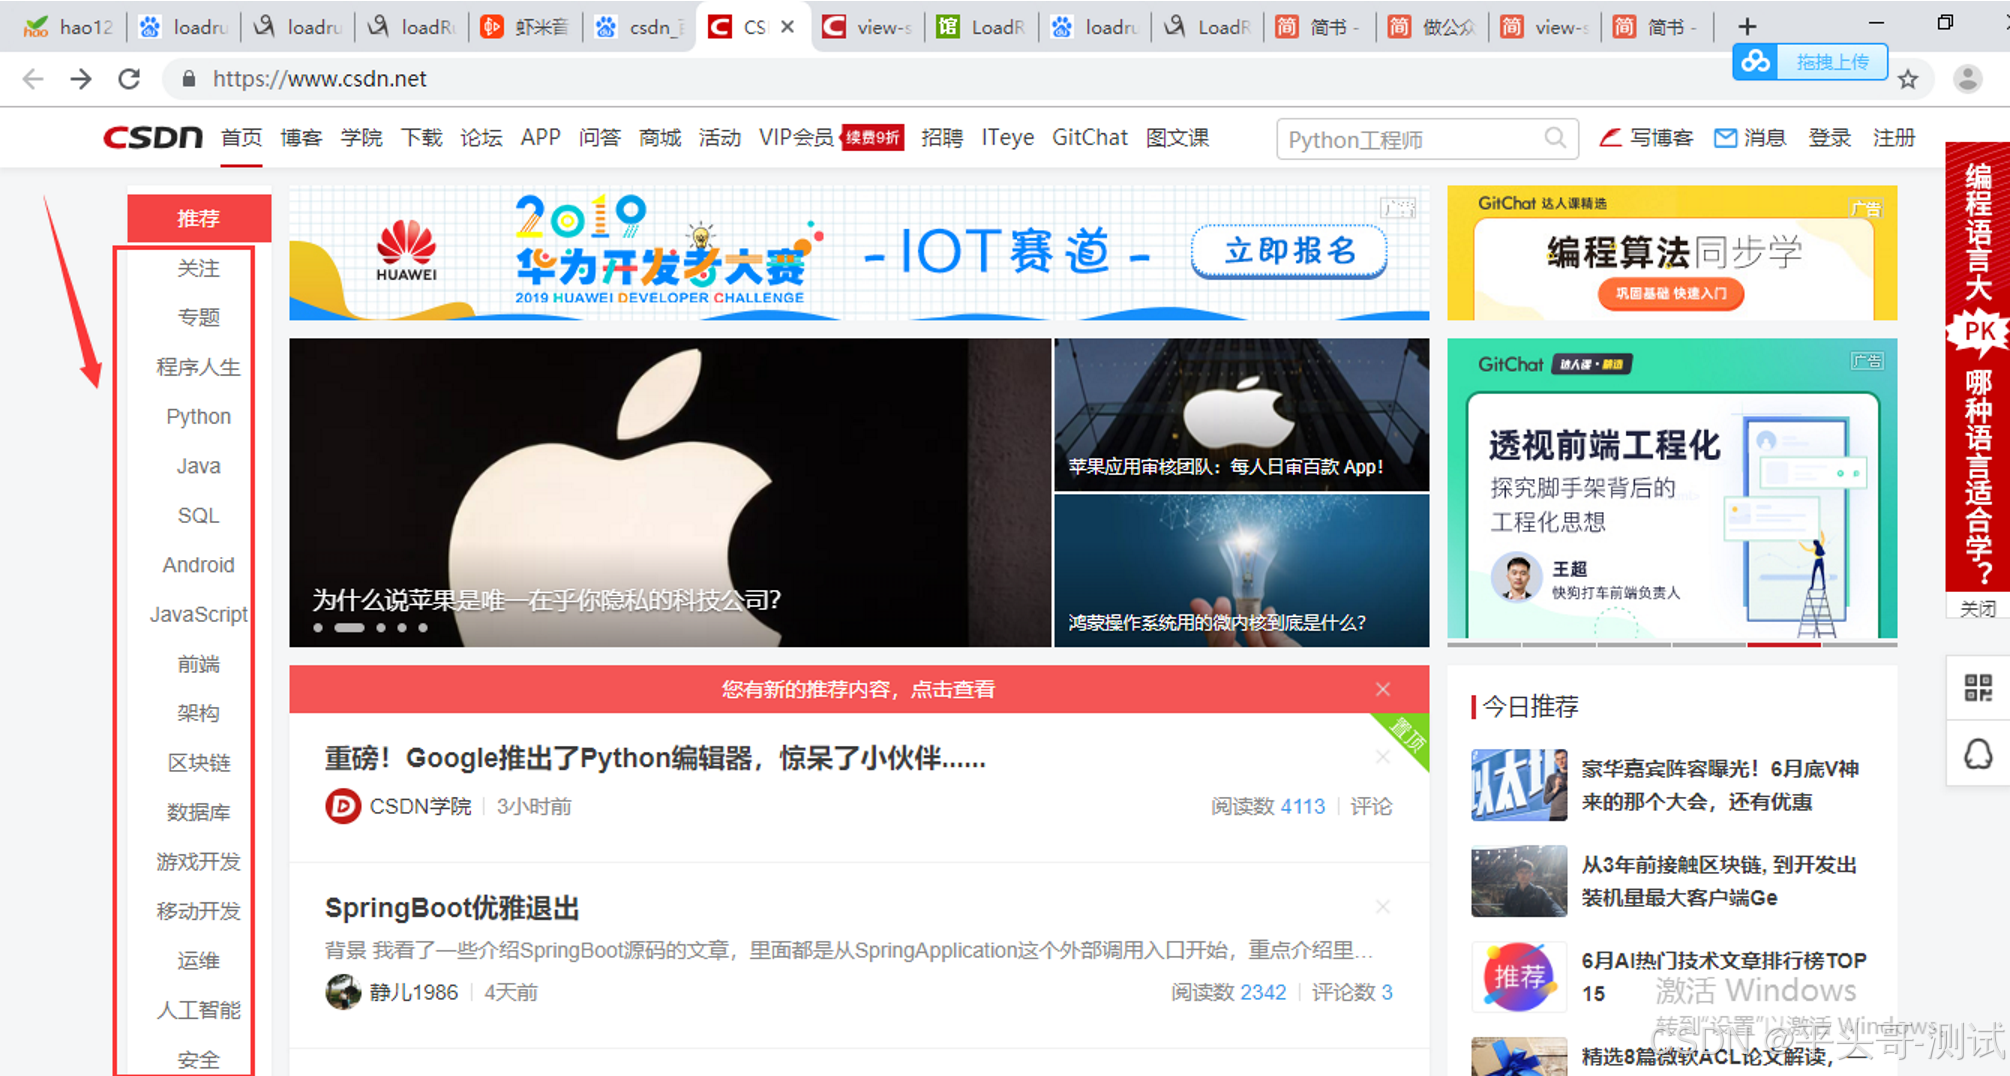Image resolution: width=2010 pixels, height=1076 pixels.
Task: Select Java sidebar category
Action: (198, 466)
